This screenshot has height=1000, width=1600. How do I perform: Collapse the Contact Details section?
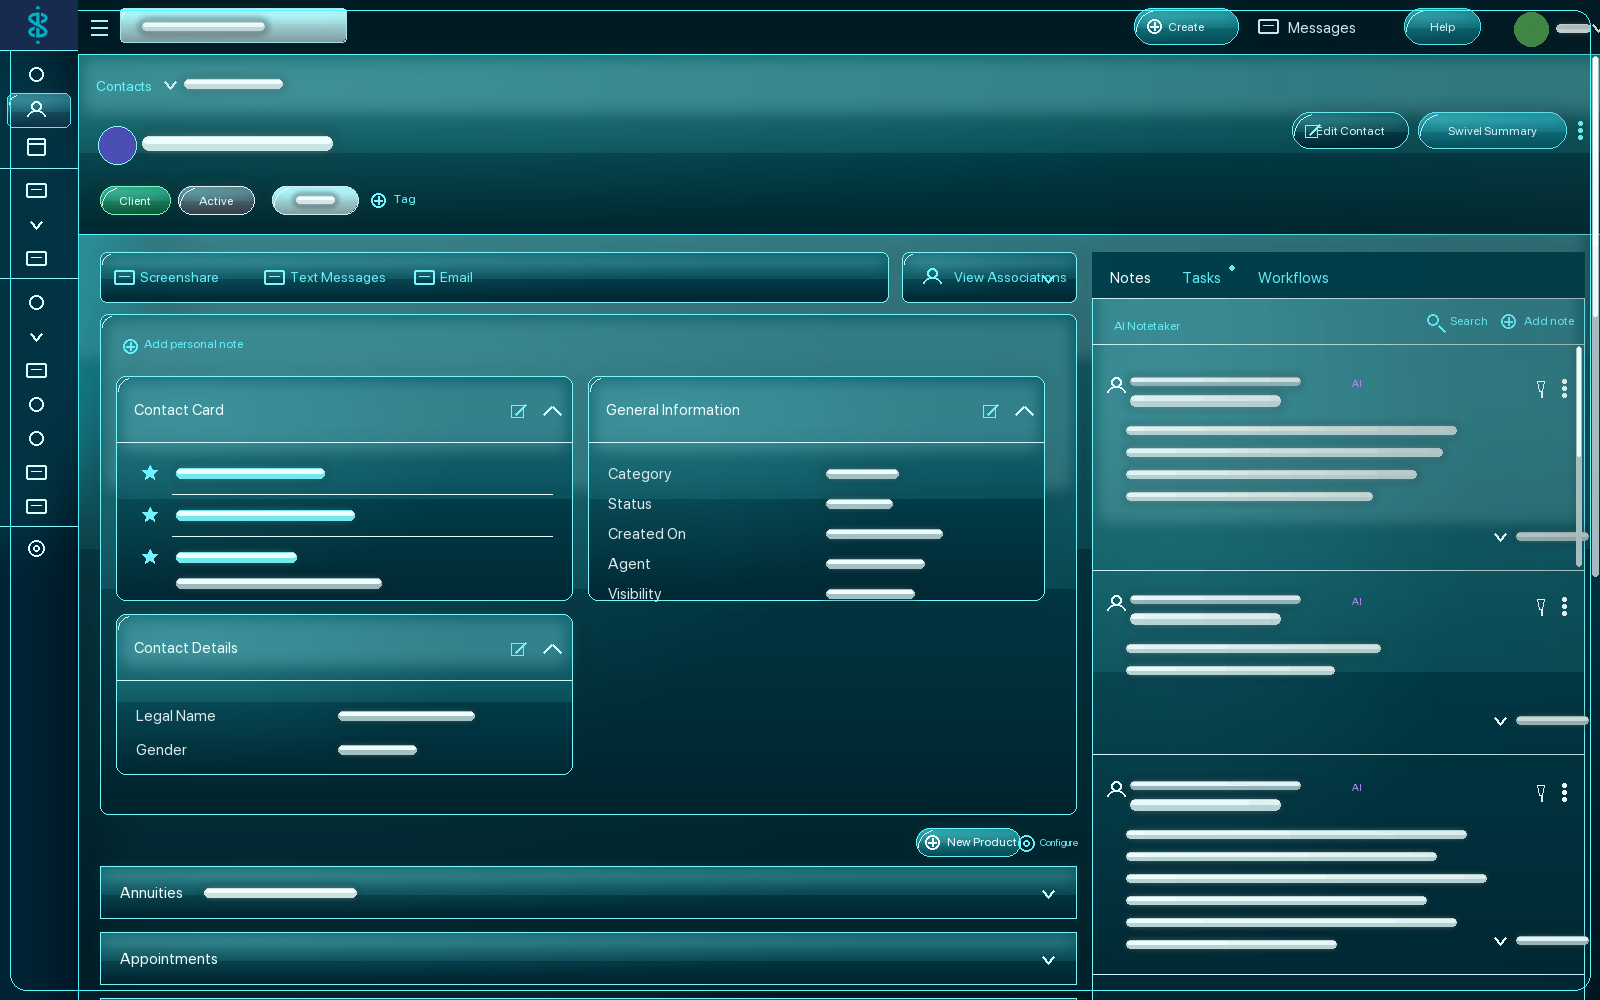552,649
